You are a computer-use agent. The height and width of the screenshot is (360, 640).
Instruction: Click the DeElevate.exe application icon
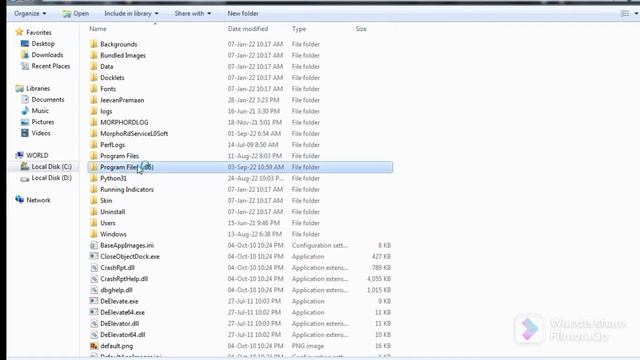point(94,301)
